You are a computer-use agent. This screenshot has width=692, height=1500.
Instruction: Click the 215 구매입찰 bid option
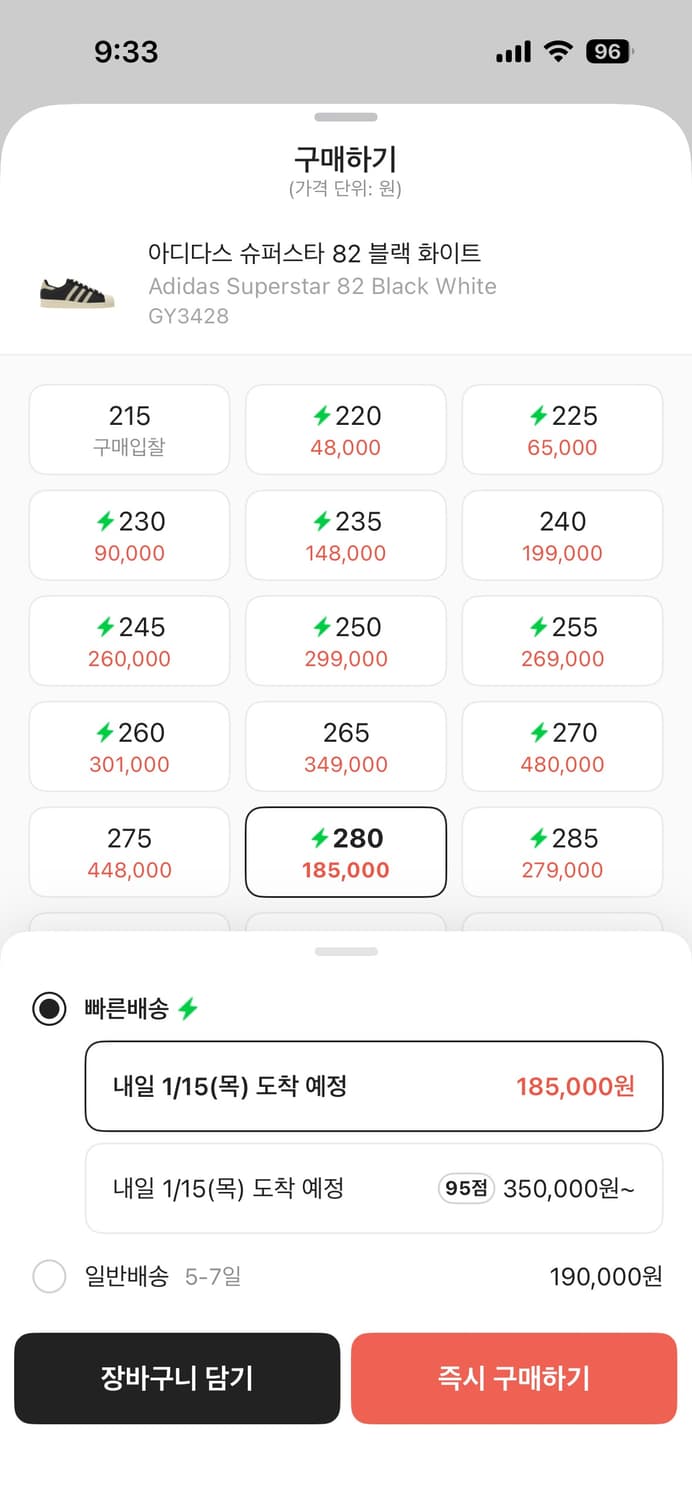coord(129,429)
